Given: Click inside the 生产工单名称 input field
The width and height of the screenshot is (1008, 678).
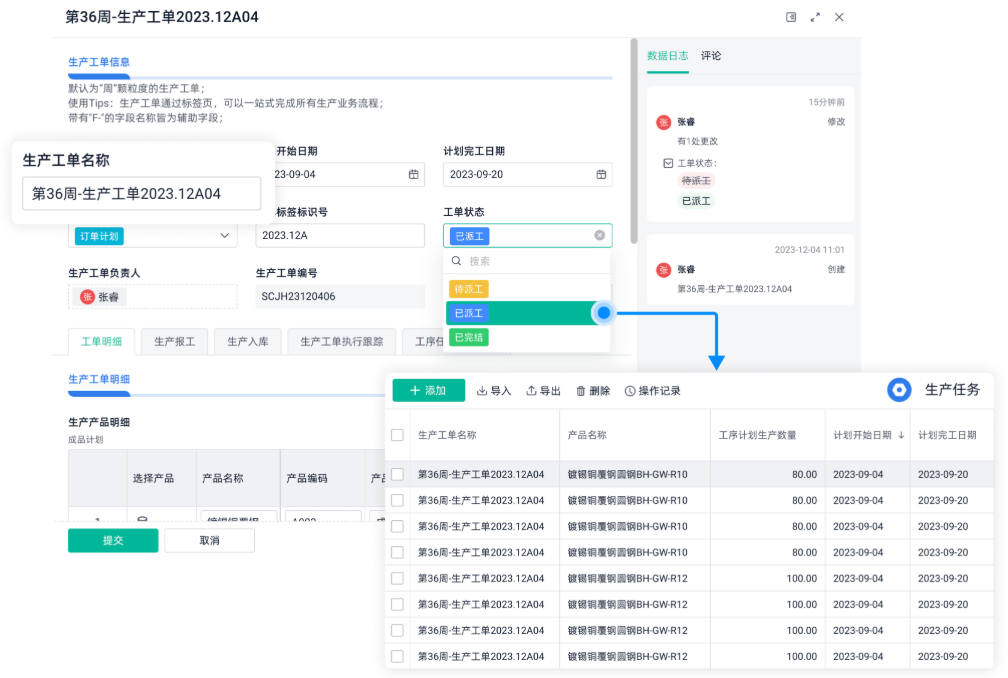Looking at the screenshot, I should tap(140, 192).
